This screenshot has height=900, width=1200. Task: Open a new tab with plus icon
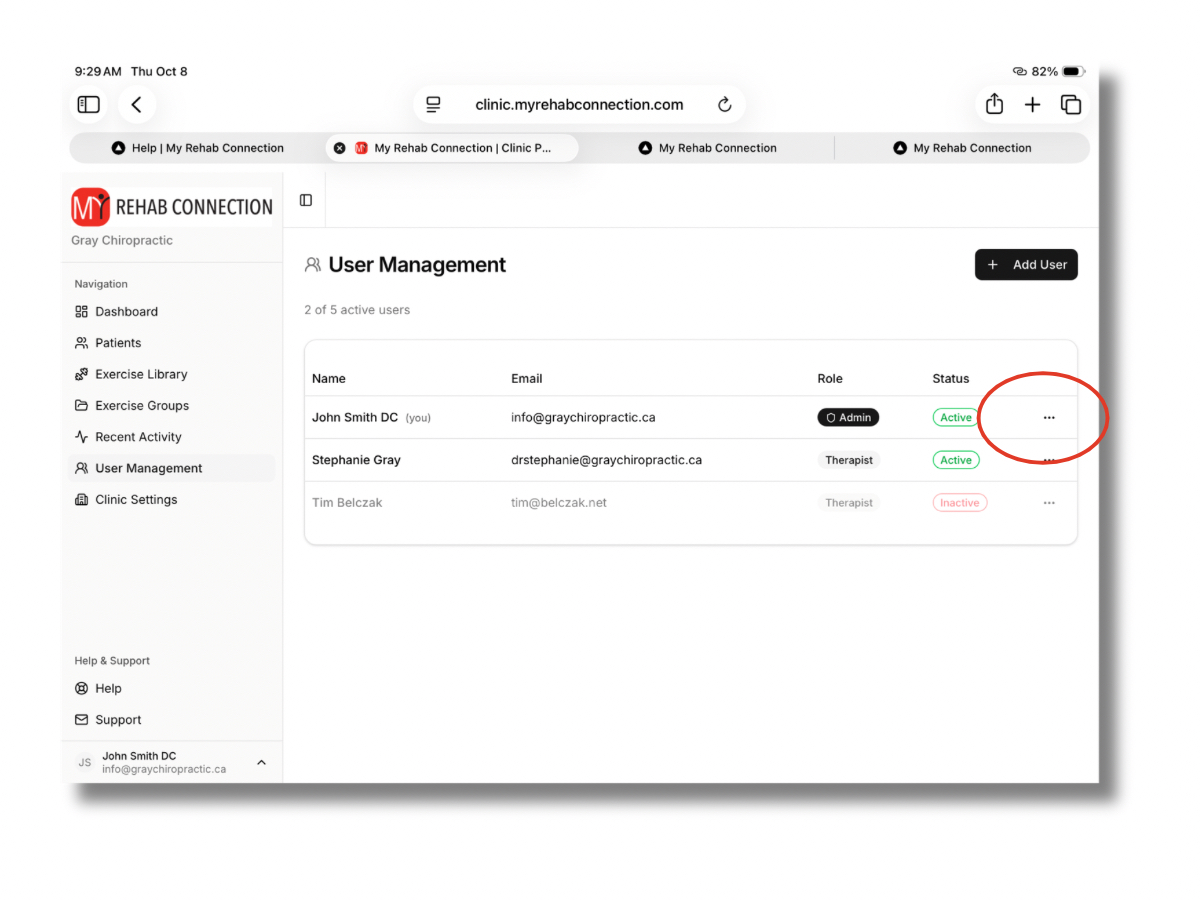pos(1032,104)
